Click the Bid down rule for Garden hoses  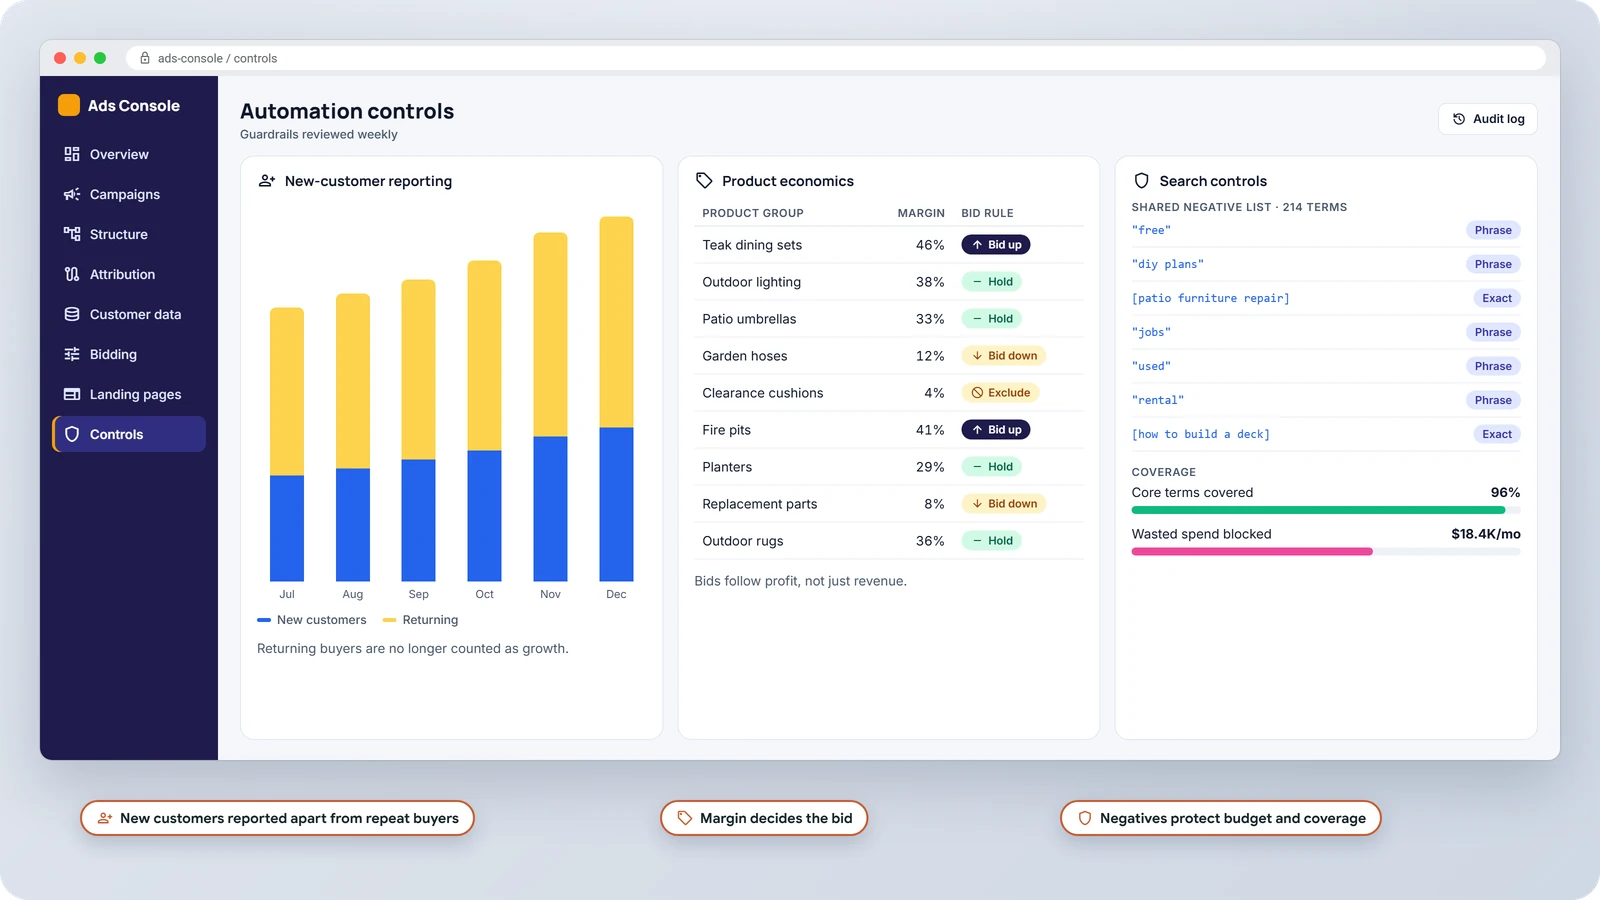click(1004, 356)
